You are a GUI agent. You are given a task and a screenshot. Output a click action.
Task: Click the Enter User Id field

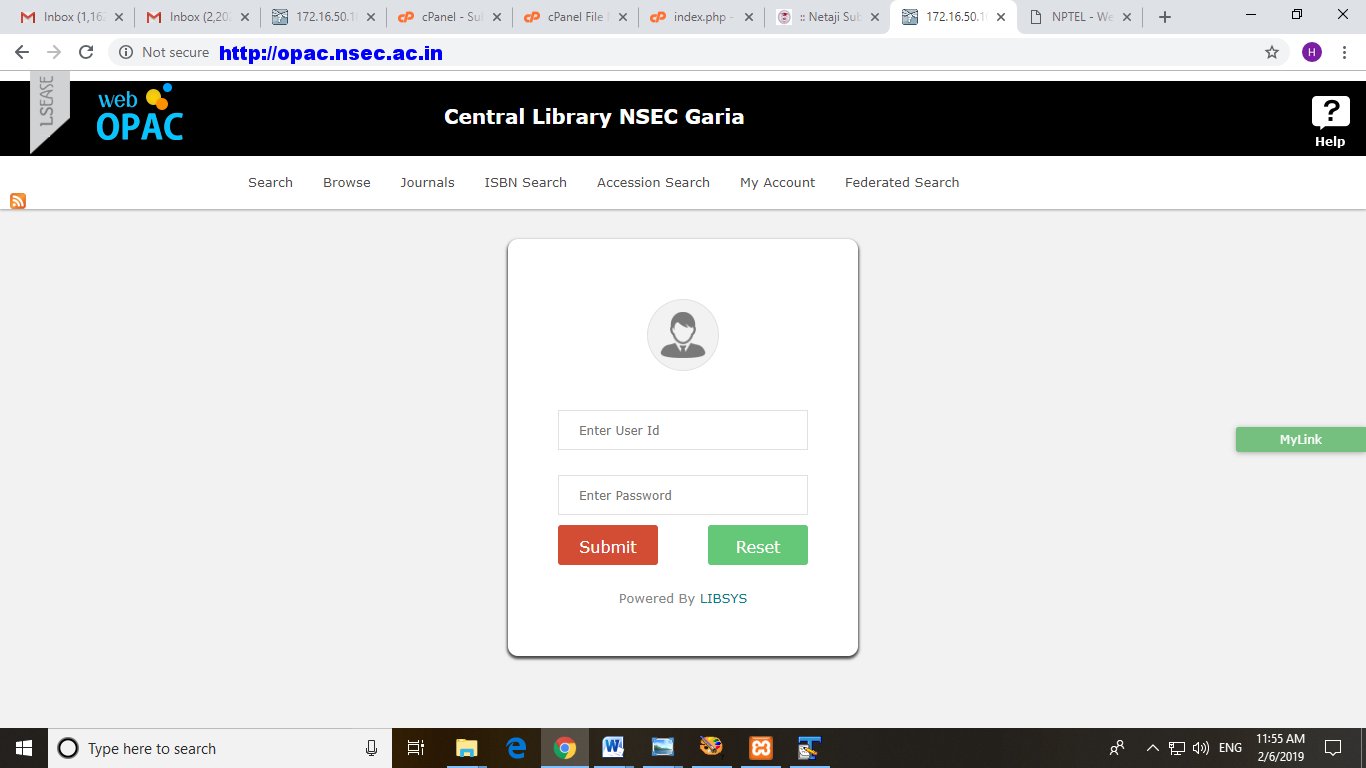[x=682, y=430]
